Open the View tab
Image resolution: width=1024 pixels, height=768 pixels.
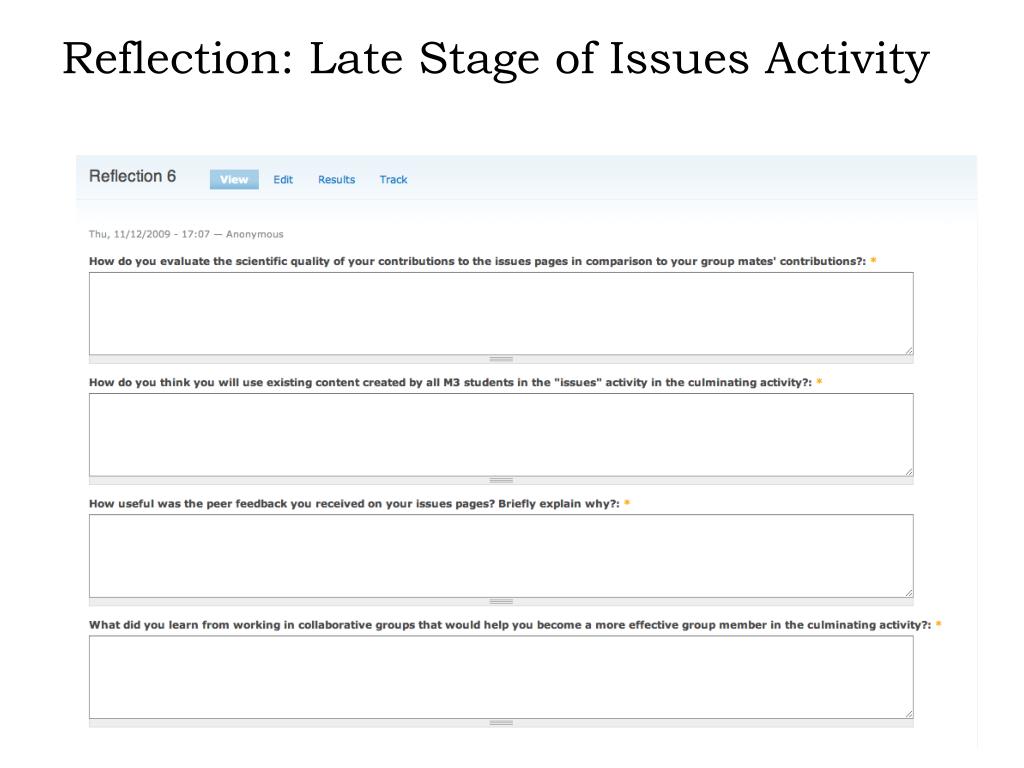click(234, 180)
